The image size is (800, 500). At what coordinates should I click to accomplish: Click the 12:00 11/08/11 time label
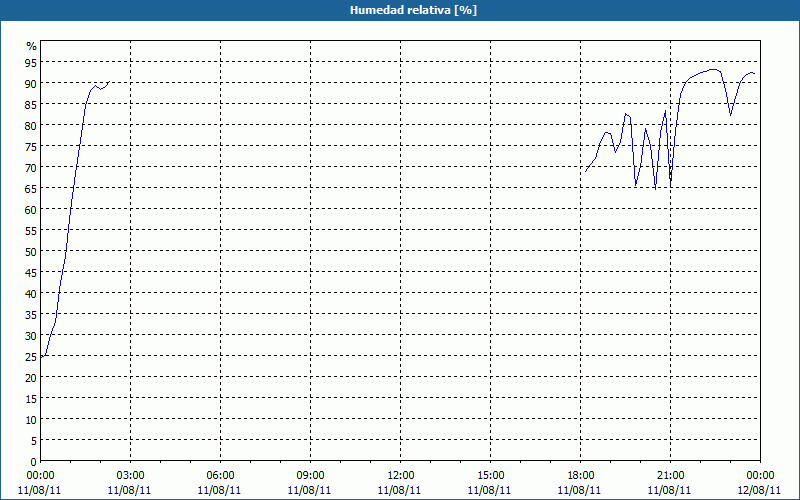[x=400, y=483]
